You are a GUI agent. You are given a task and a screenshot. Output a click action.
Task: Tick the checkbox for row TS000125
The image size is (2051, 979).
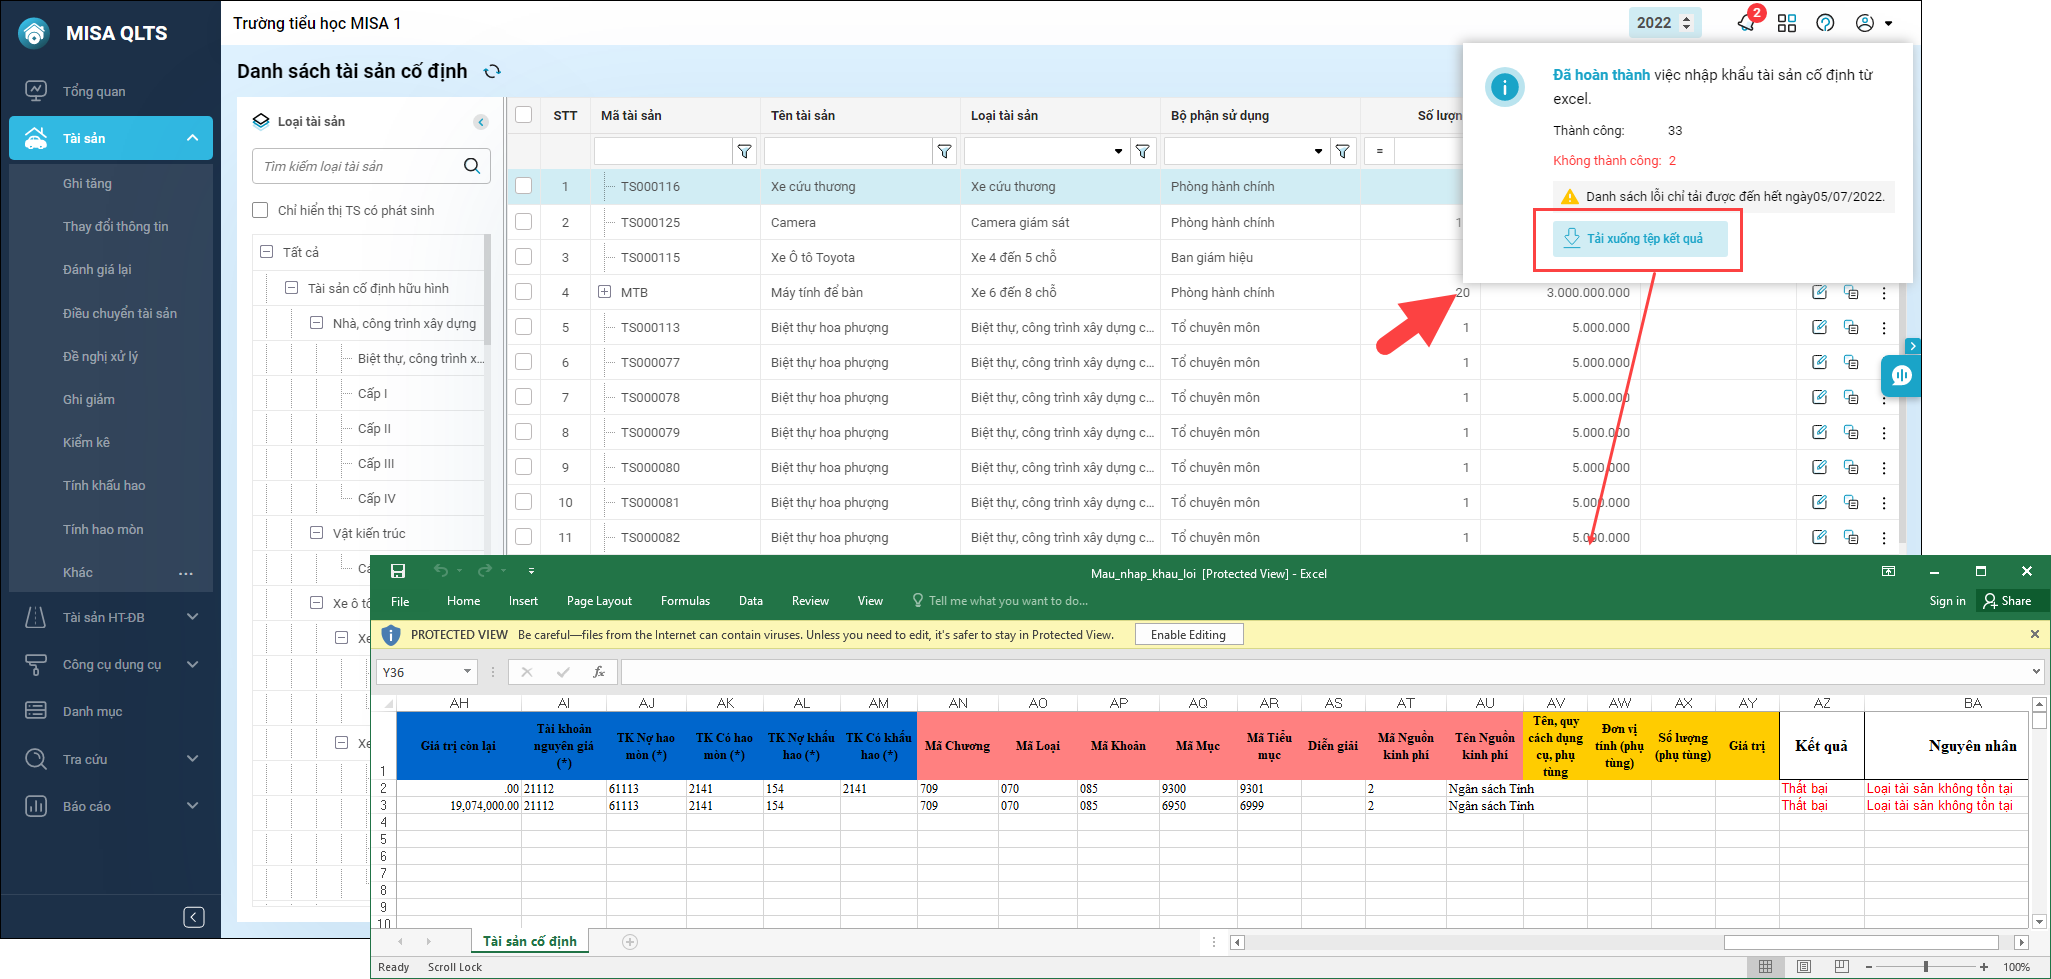pos(523,222)
